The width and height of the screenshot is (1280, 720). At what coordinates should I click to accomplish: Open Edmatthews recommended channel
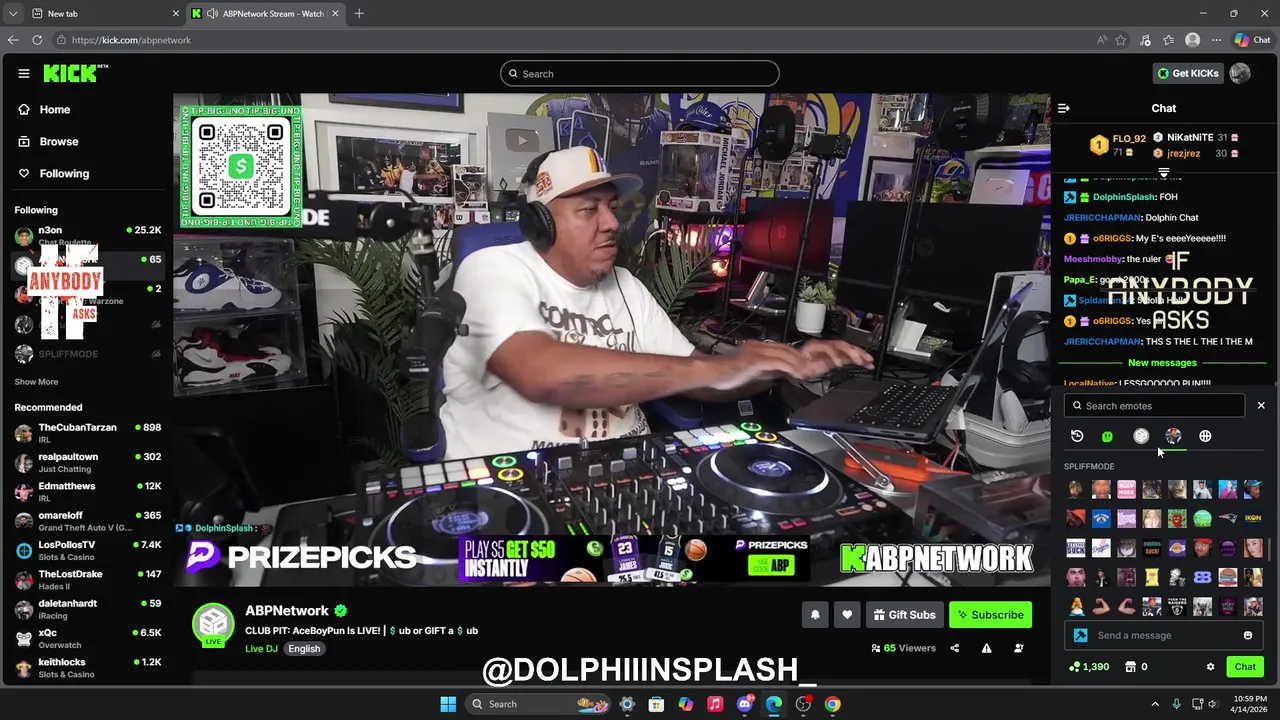click(x=88, y=492)
